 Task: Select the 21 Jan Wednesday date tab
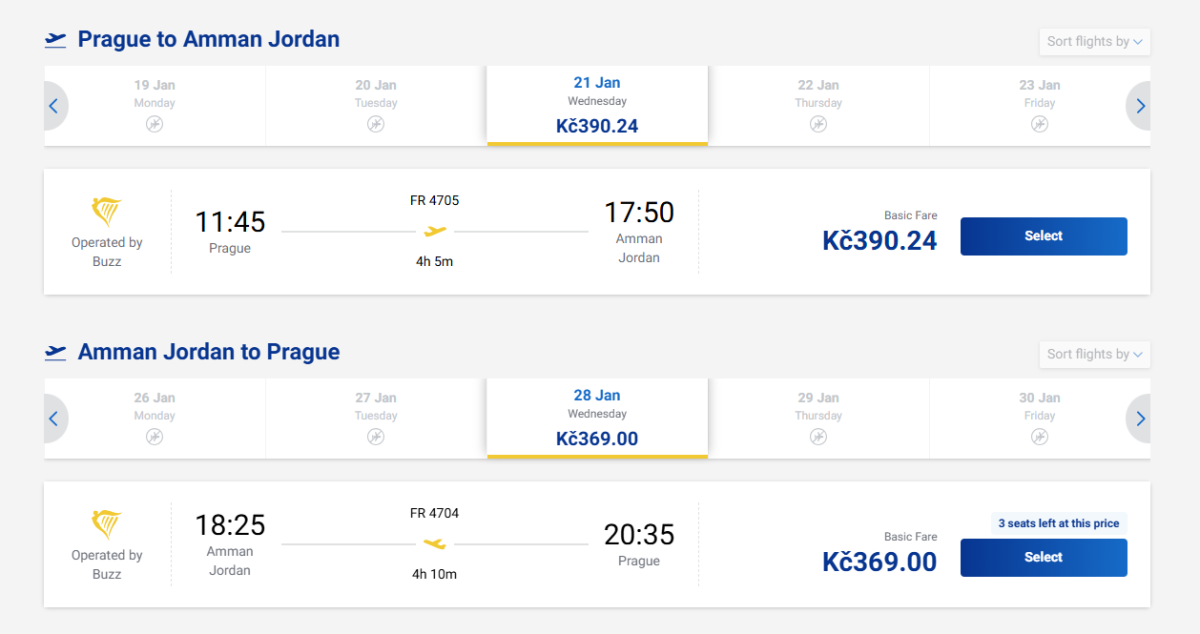click(x=597, y=105)
